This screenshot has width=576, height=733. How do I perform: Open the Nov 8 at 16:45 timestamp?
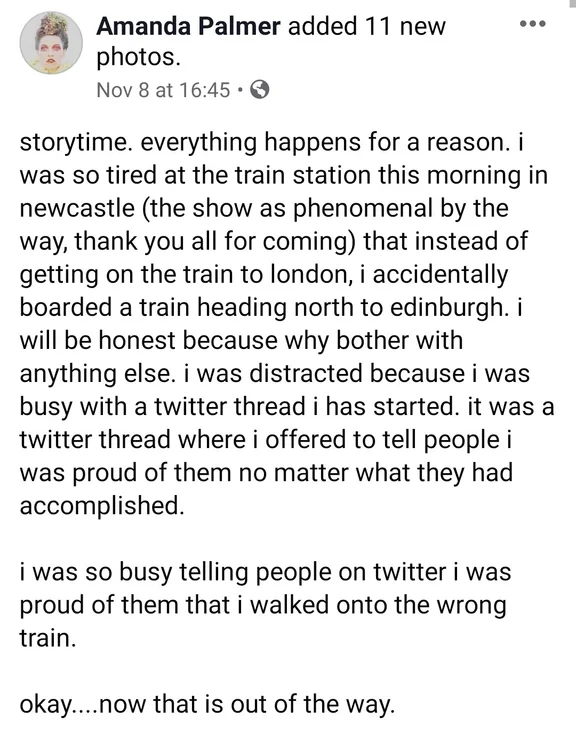[163, 90]
